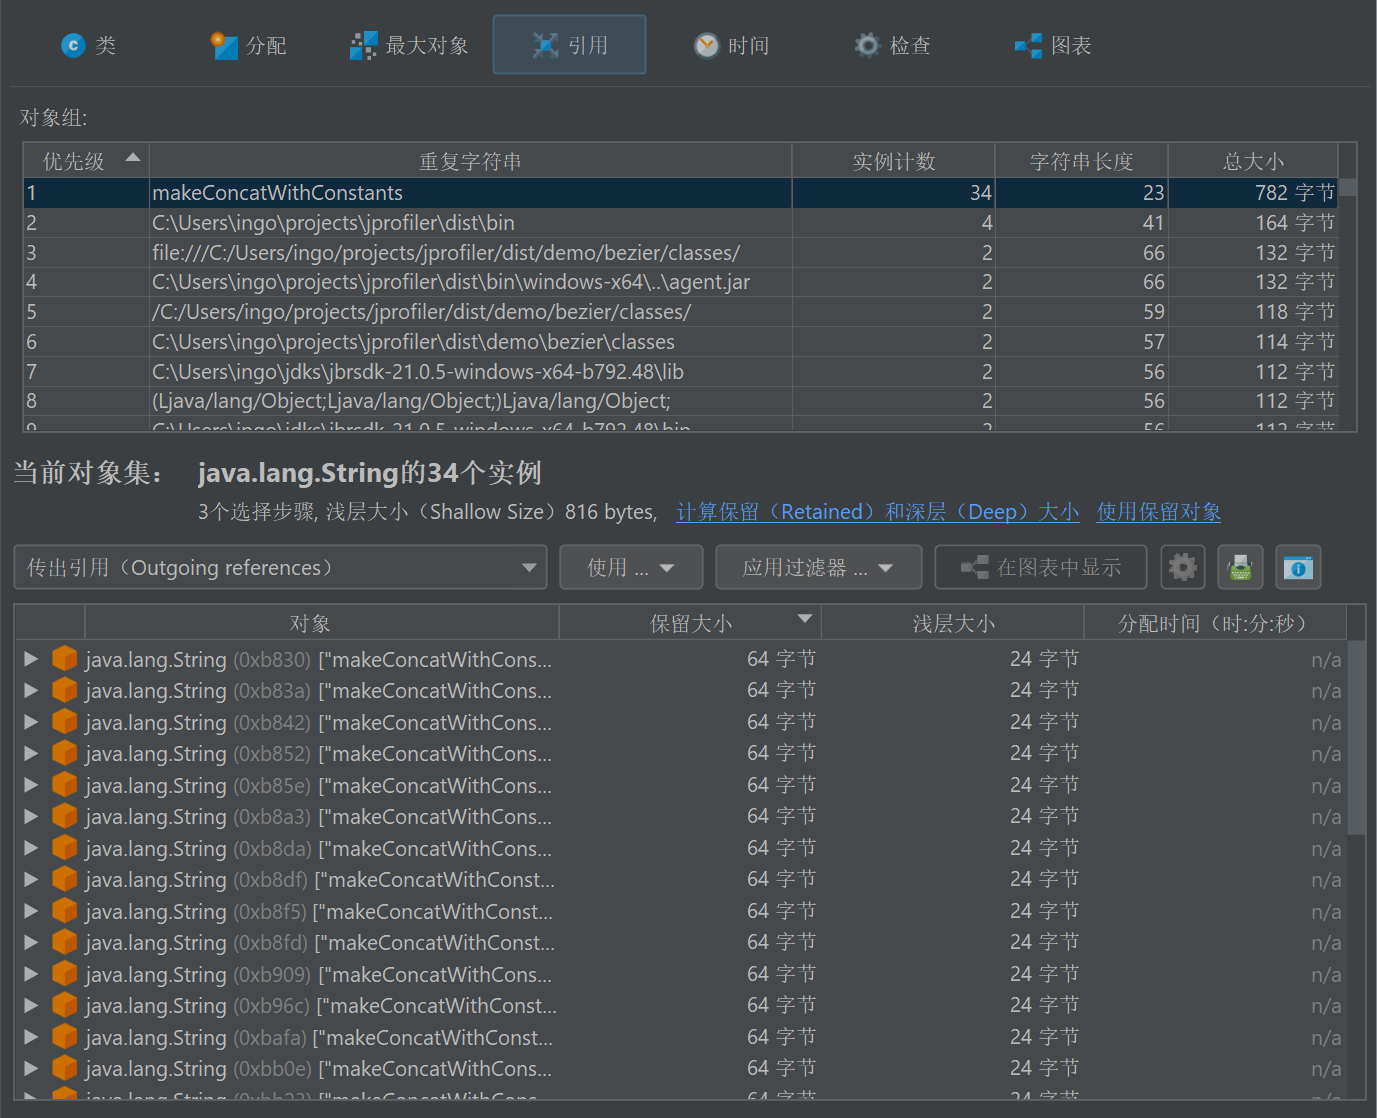Open the 使用 ... dropdown button
Screen dimensions: 1377x1118
pyautogui.click(x=631, y=568)
